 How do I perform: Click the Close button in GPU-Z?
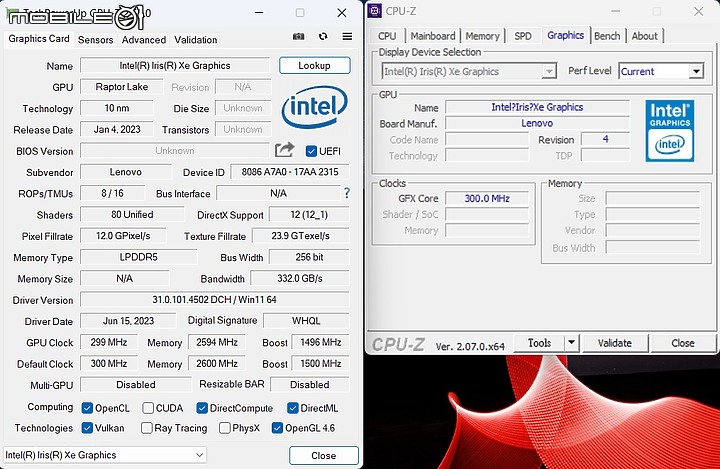324,455
